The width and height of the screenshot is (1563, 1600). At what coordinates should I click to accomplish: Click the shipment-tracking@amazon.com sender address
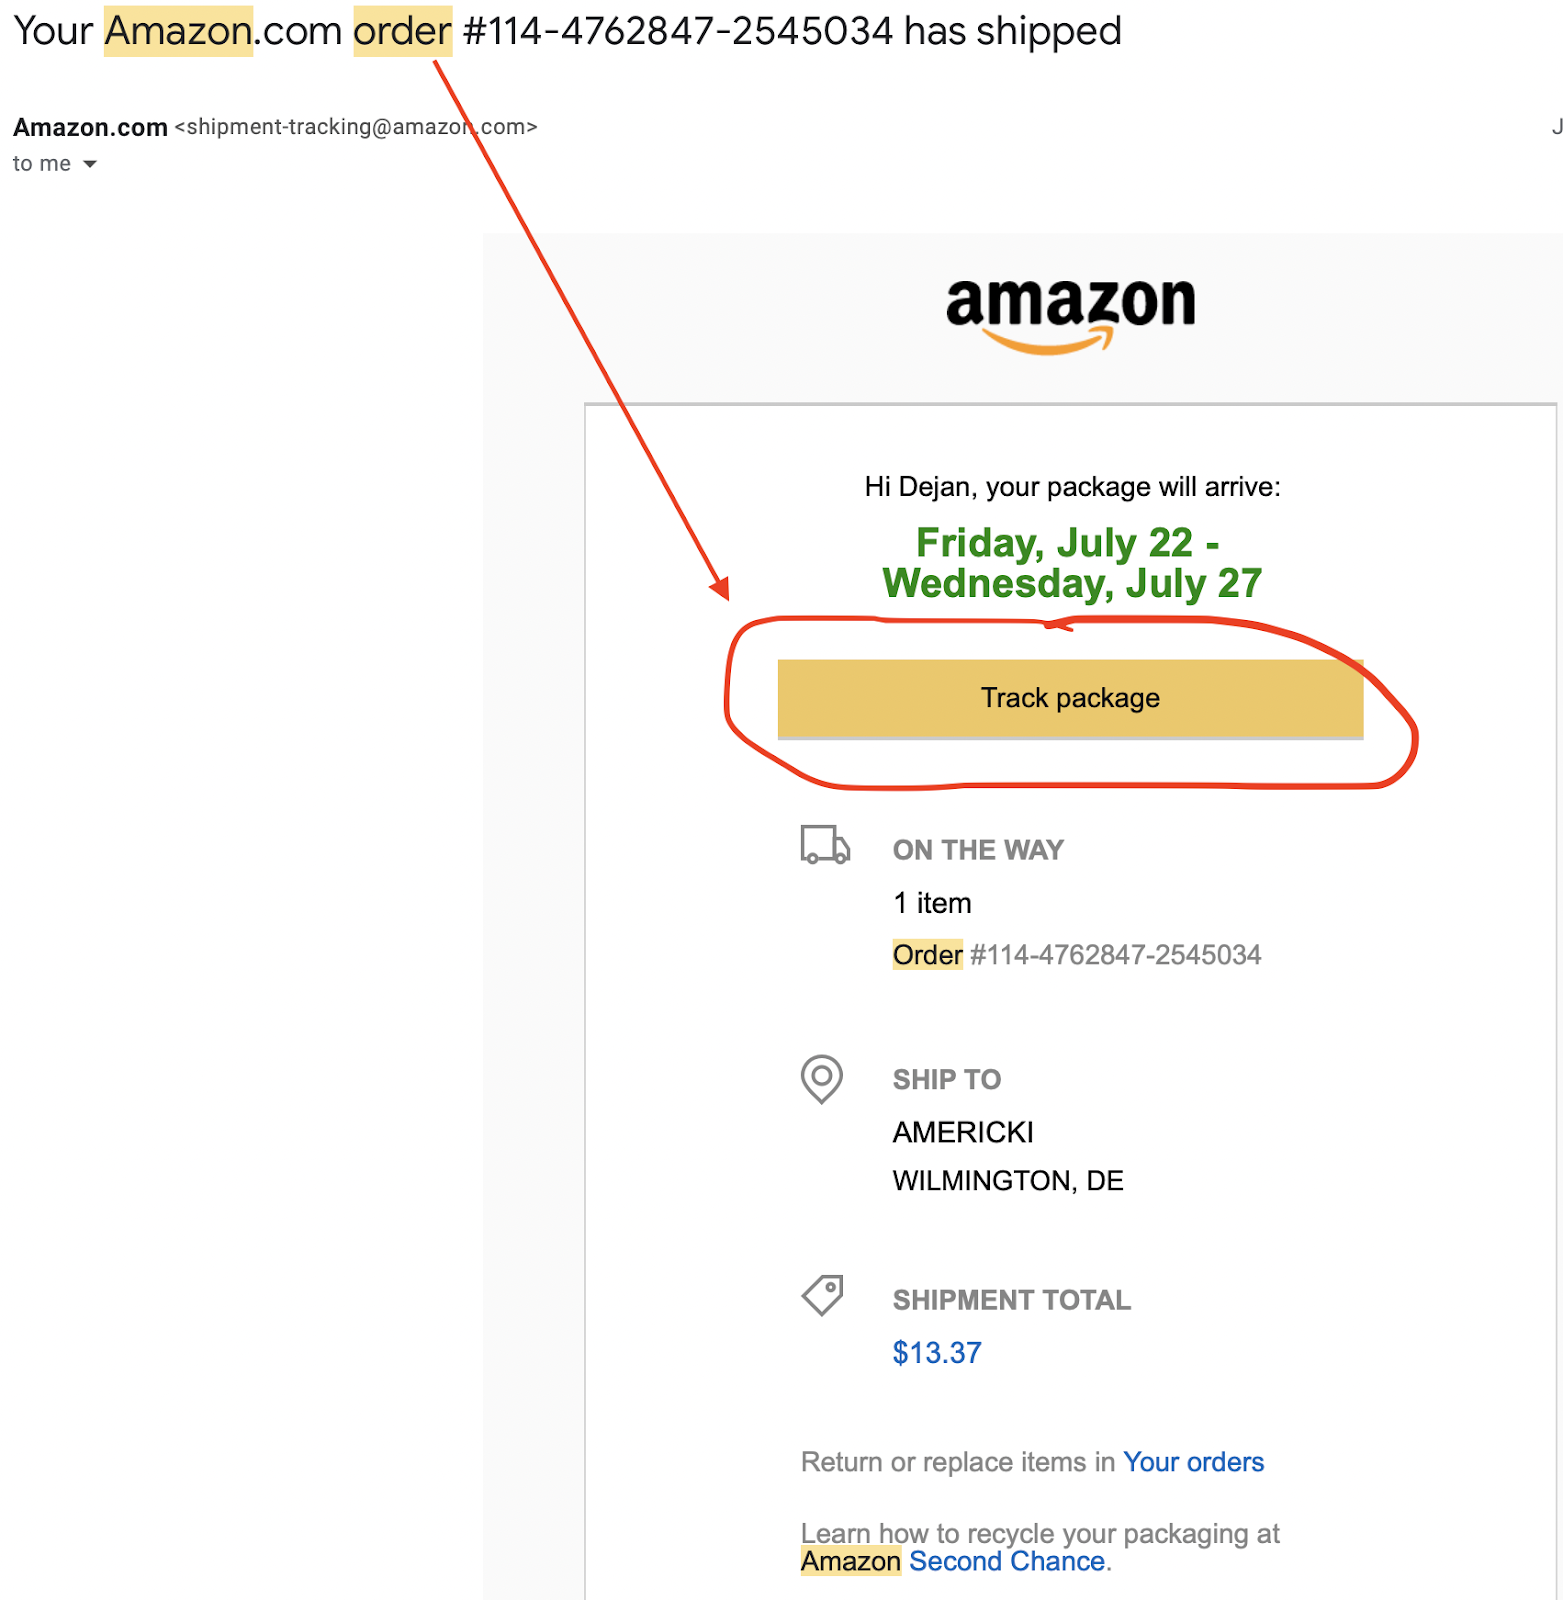point(356,127)
